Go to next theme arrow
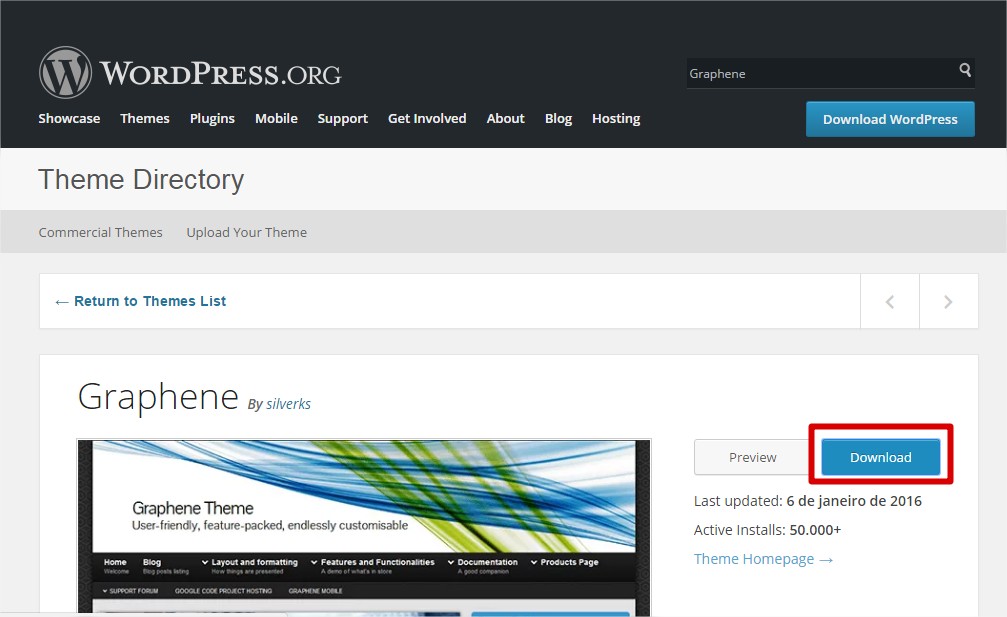This screenshot has height=617, width=1007. tap(948, 302)
